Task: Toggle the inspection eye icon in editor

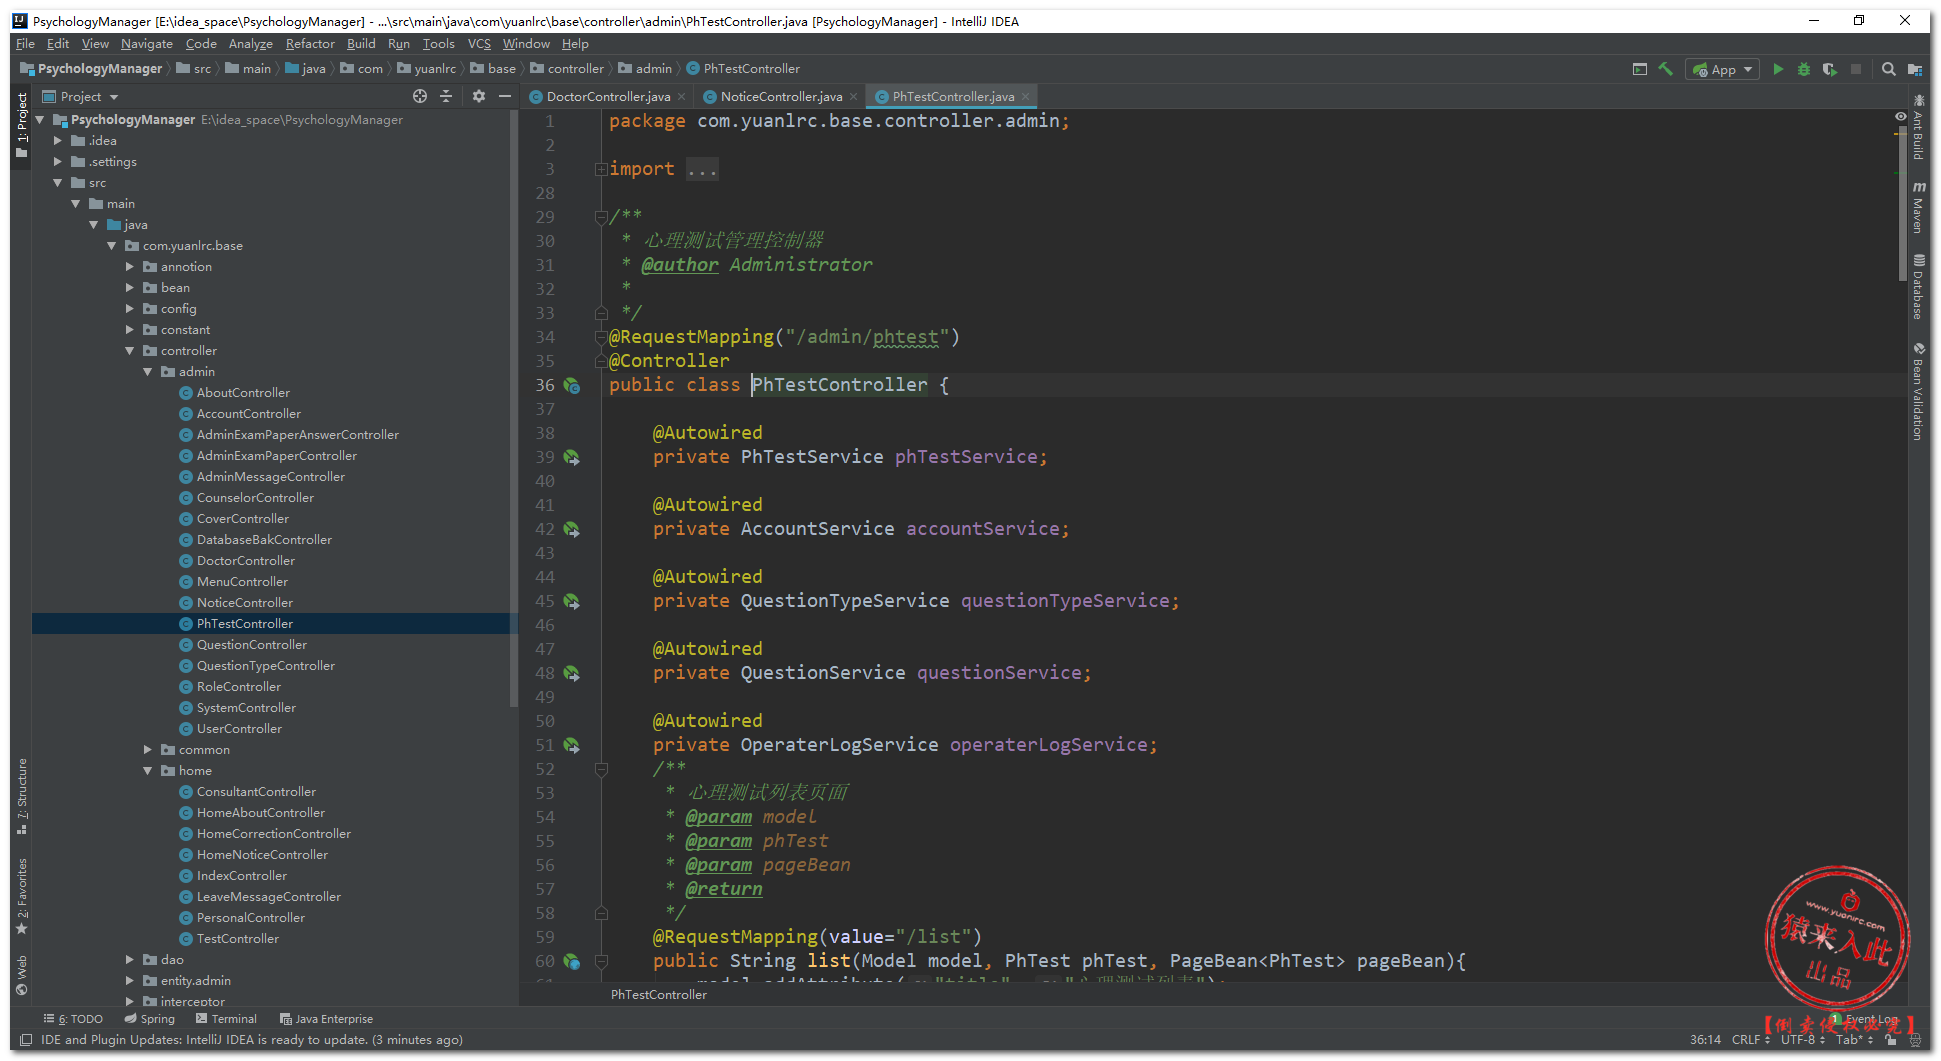Action: [x=1900, y=117]
